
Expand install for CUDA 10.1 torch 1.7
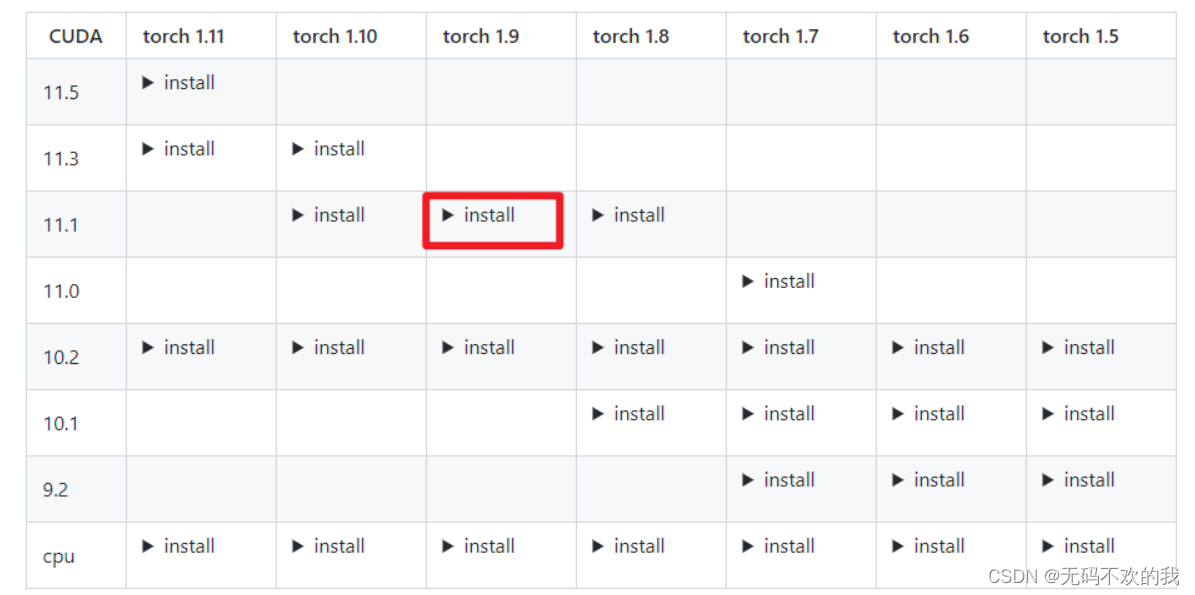pos(779,414)
